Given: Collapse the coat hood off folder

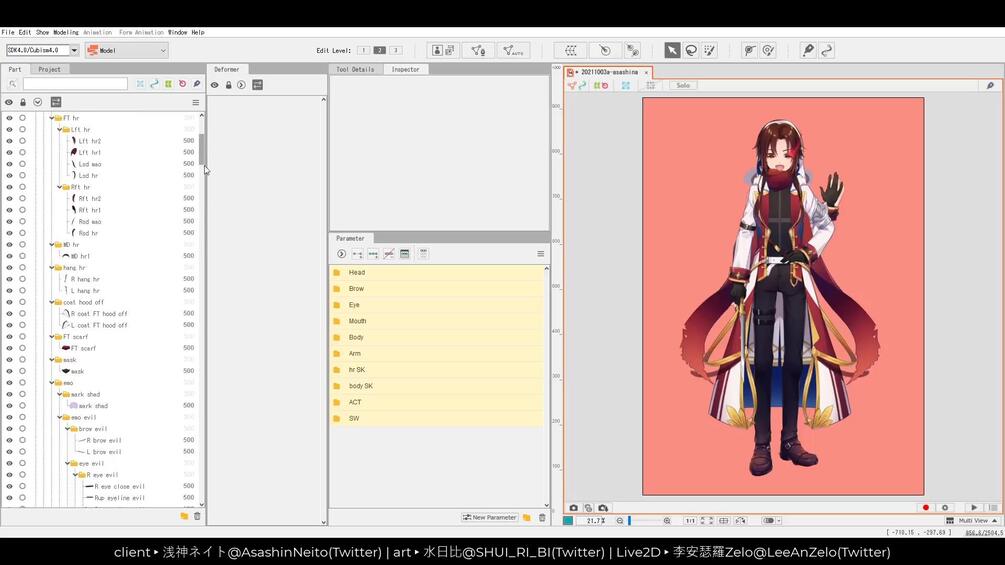Looking at the screenshot, I should [x=52, y=302].
